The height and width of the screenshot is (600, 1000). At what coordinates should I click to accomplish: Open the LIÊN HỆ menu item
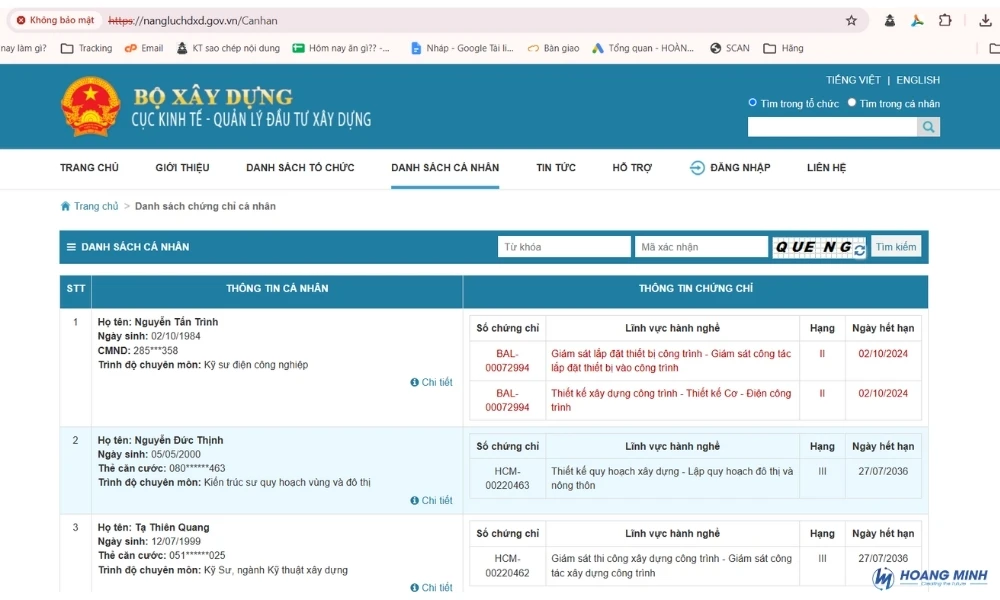pos(827,168)
